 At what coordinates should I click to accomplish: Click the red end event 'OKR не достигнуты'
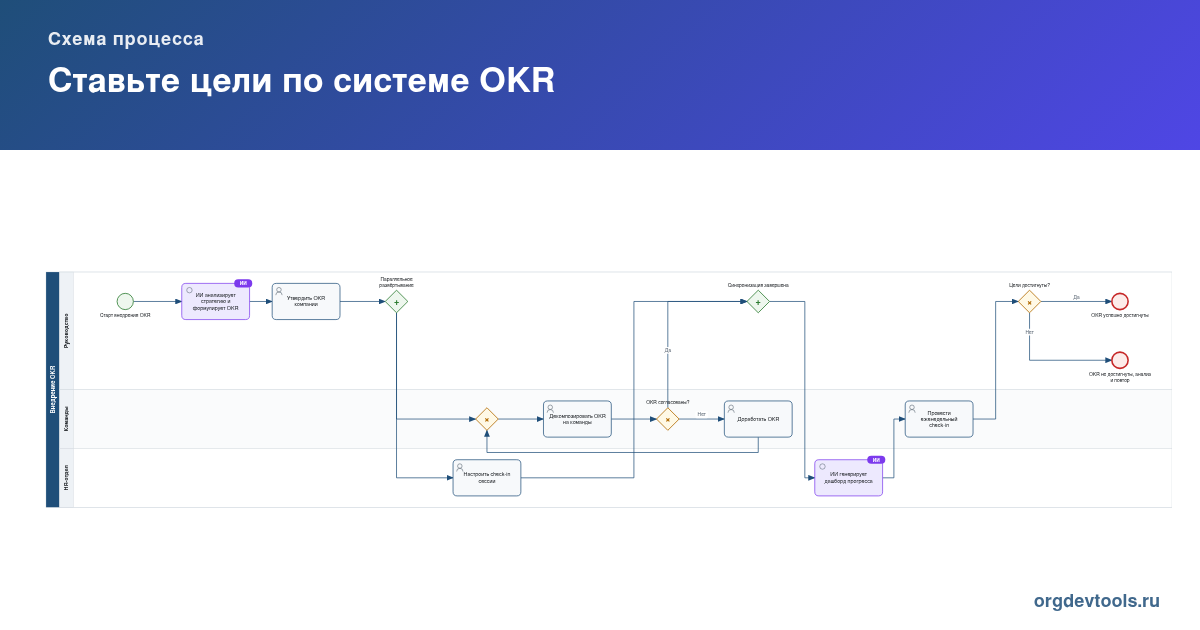click(x=1120, y=360)
